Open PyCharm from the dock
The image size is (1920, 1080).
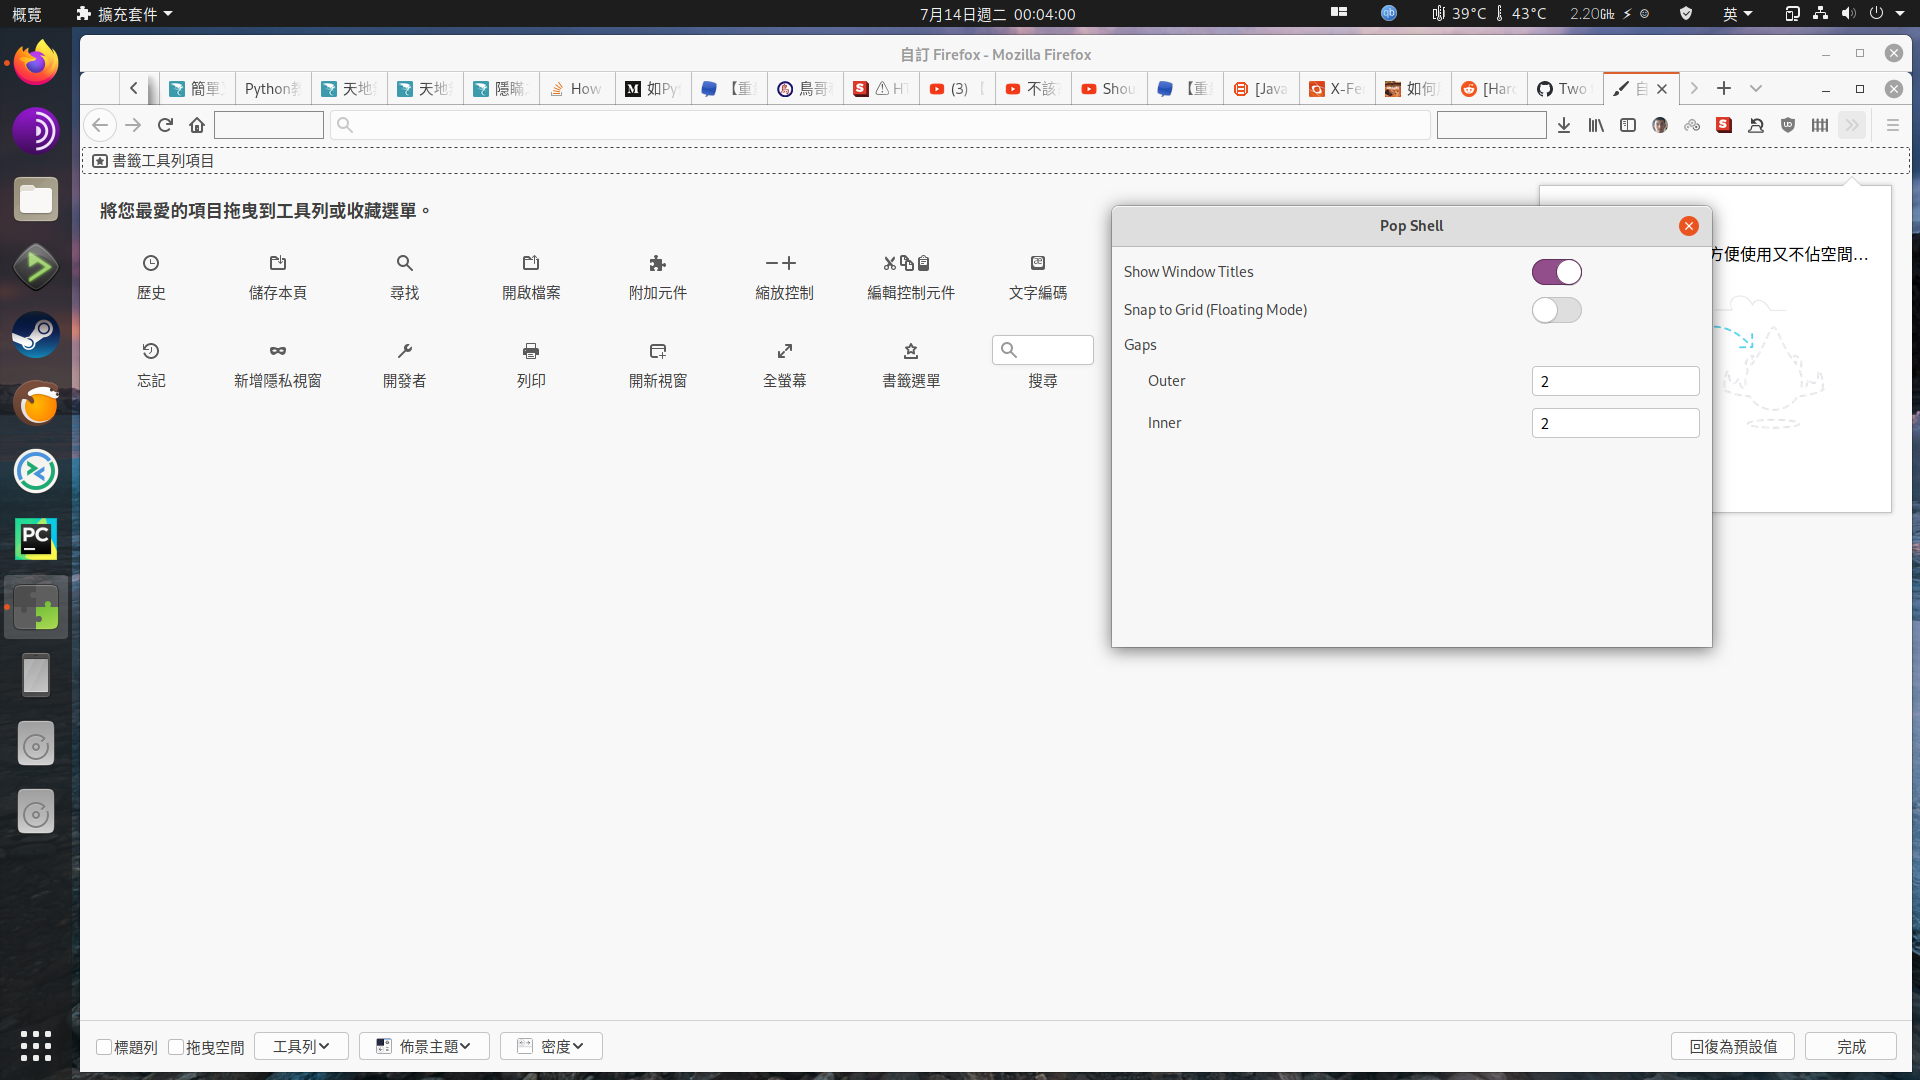[36, 539]
